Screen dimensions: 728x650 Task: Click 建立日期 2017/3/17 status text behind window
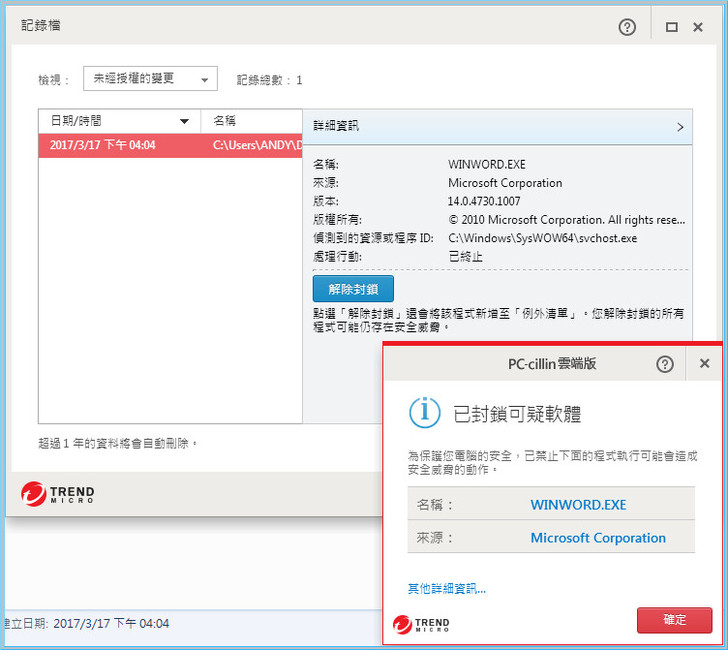tap(86, 624)
